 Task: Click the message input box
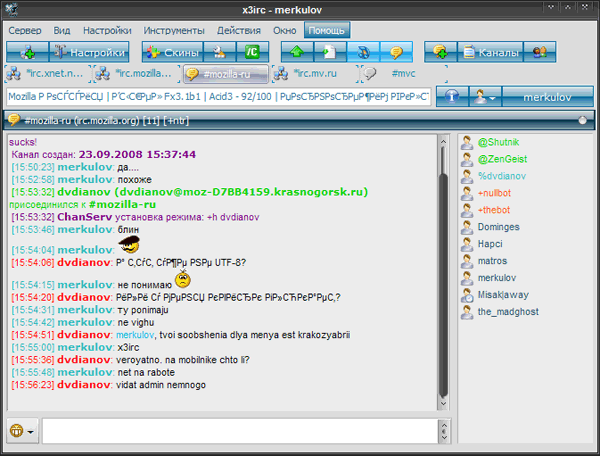[x=240, y=431]
